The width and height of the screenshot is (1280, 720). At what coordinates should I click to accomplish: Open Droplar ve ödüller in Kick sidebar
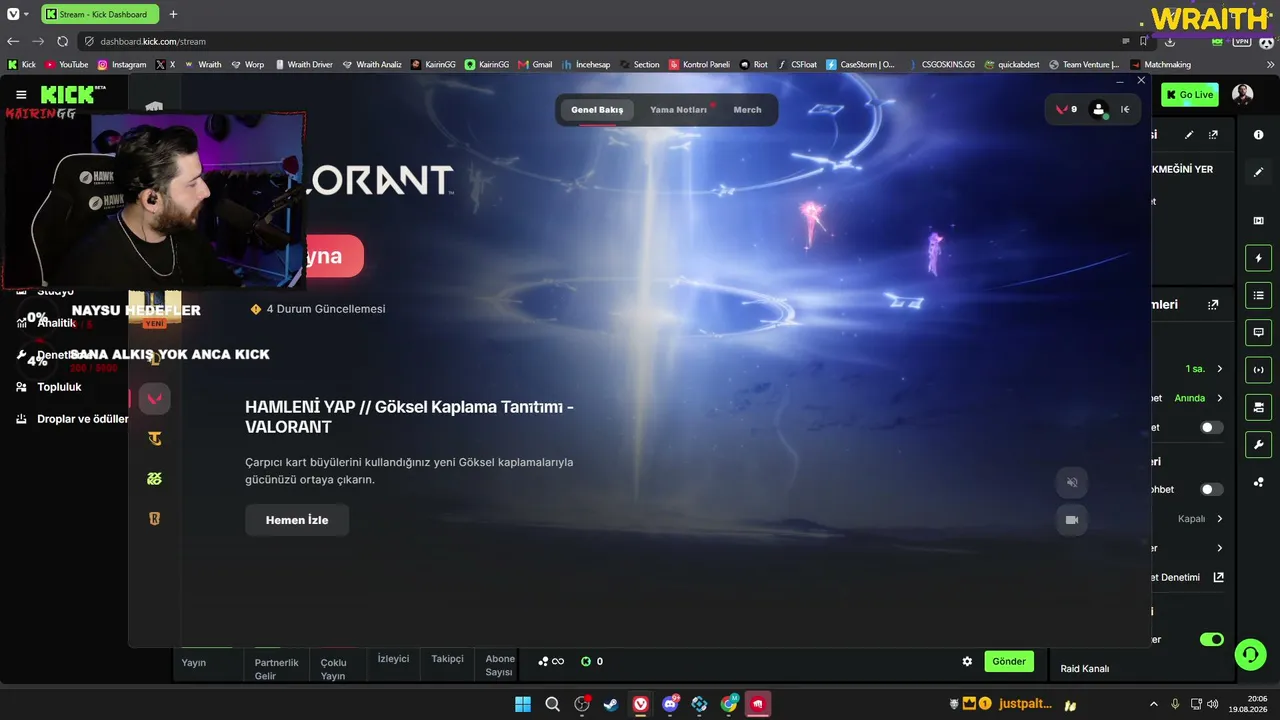pos(82,419)
